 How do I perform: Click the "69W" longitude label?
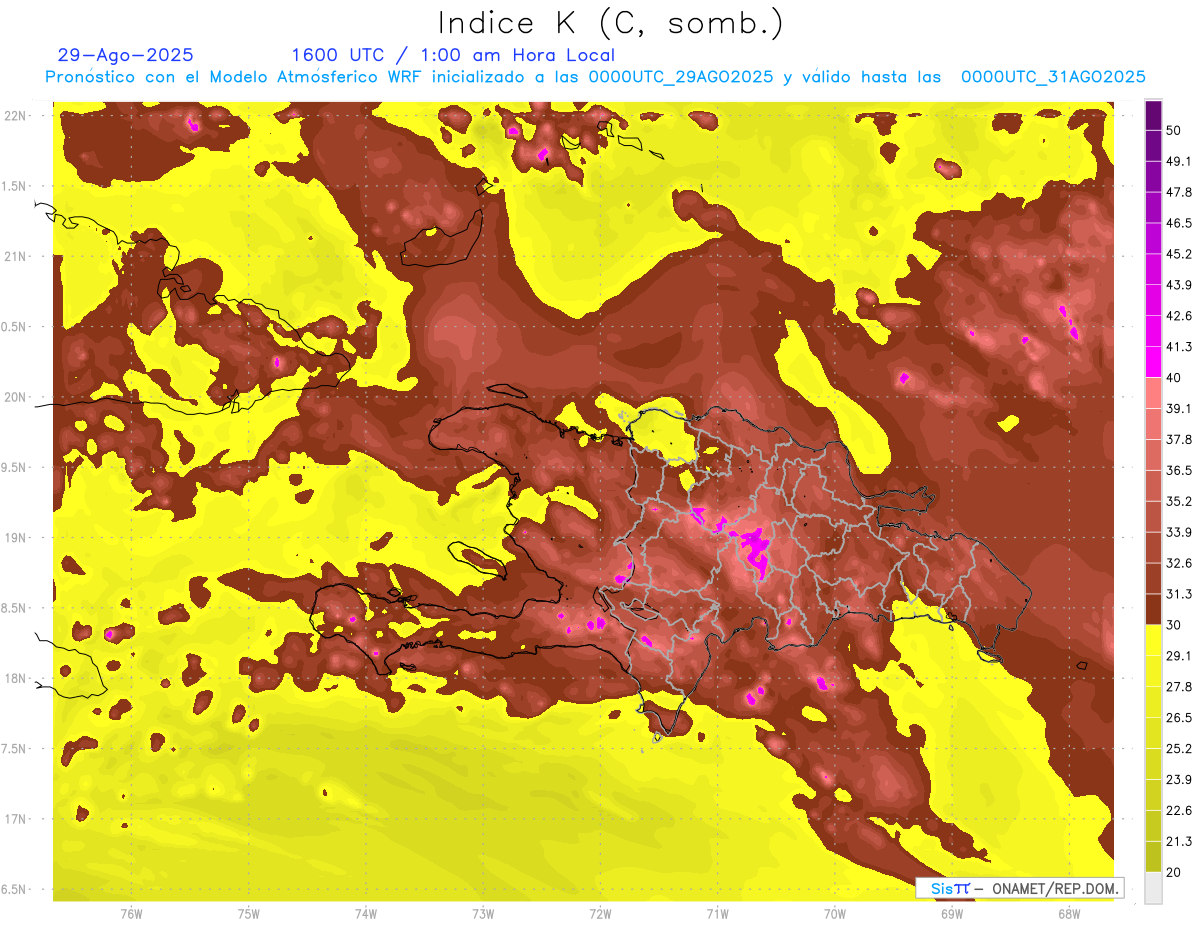click(x=951, y=914)
